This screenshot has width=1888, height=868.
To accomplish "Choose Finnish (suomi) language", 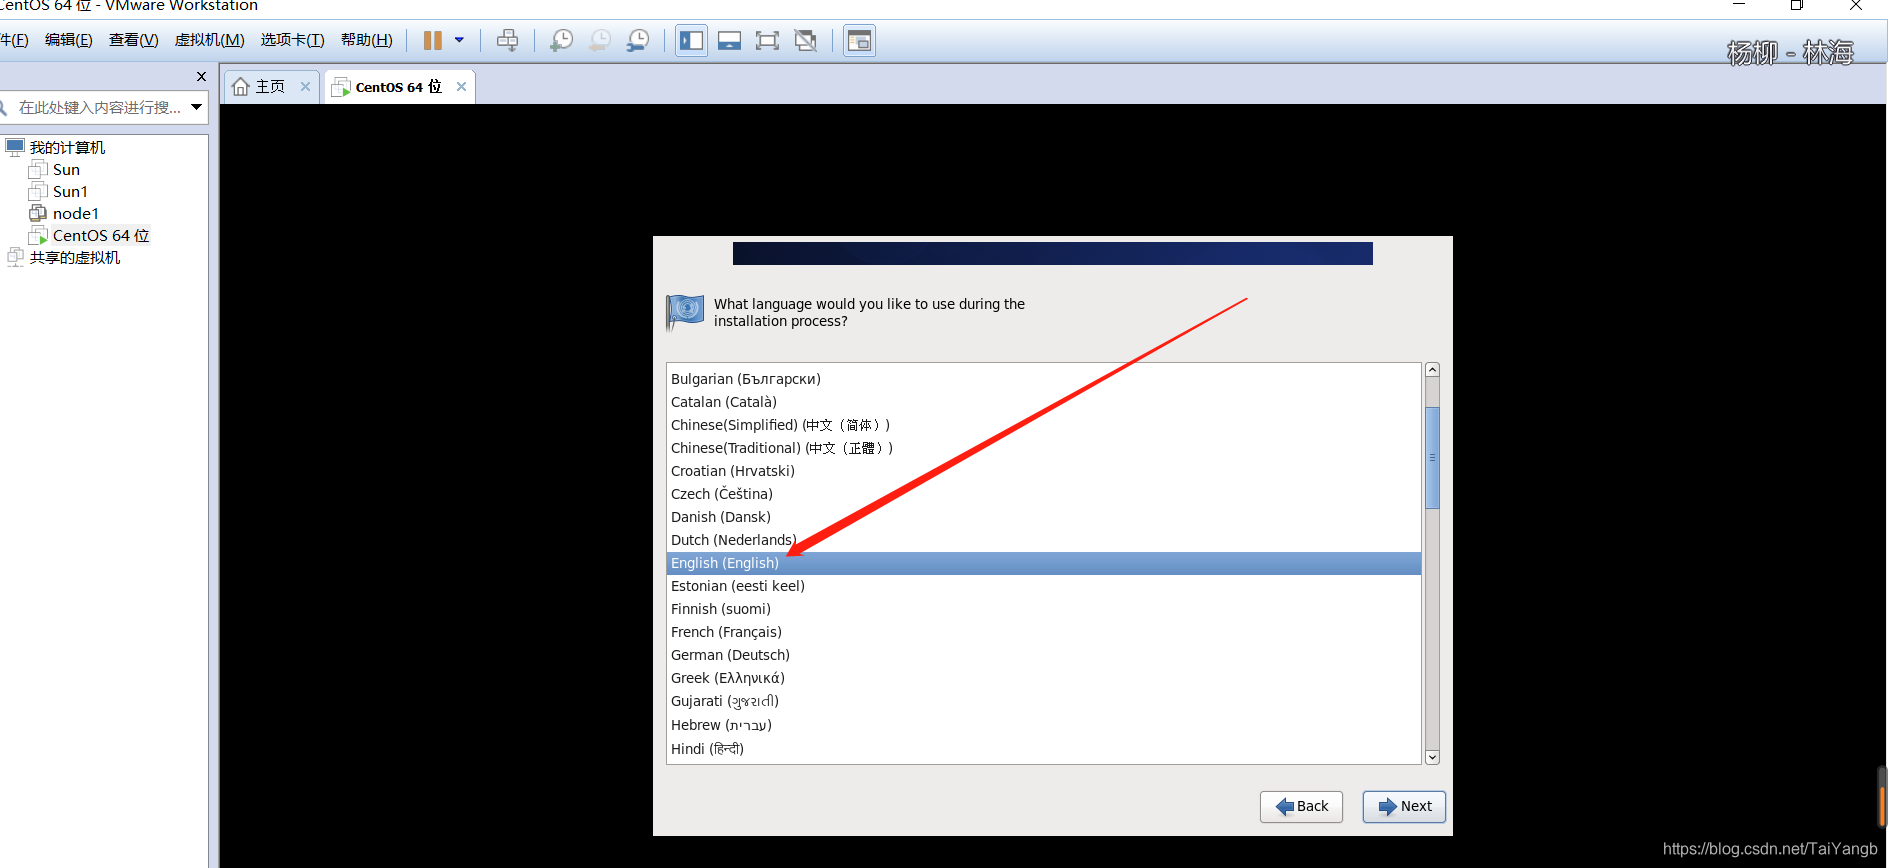I will (x=1043, y=609).
